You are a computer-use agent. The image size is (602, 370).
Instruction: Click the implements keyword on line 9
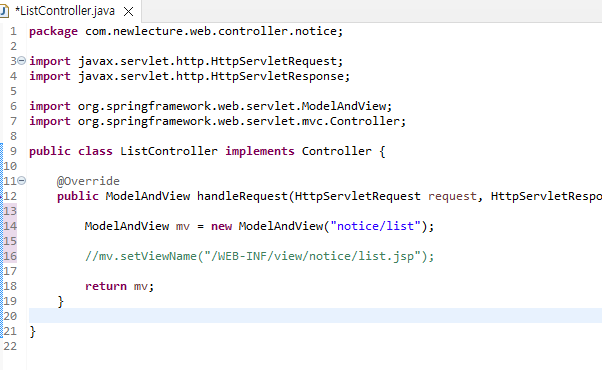point(260,151)
